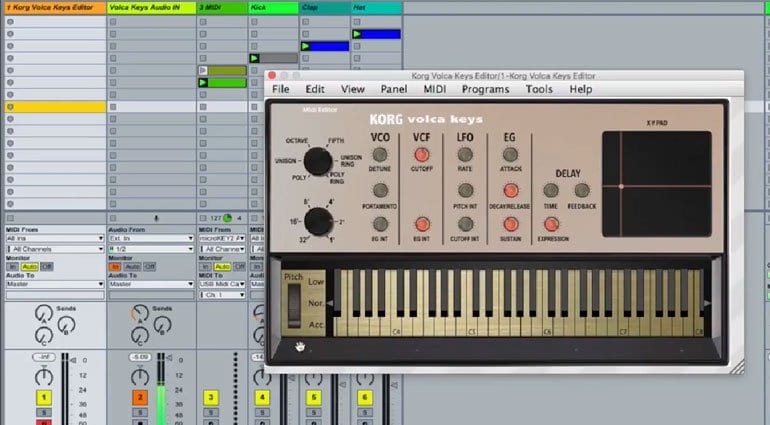Launch the olive clip in 3 MIDI track
Screen dimensions: 770x425
tap(203, 70)
